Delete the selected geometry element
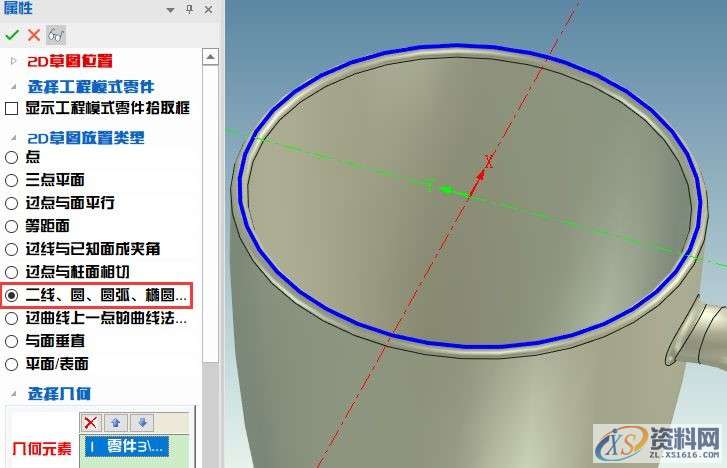This screenshot has height=468, width=727. pyautogui.click(x=91, y=423)
